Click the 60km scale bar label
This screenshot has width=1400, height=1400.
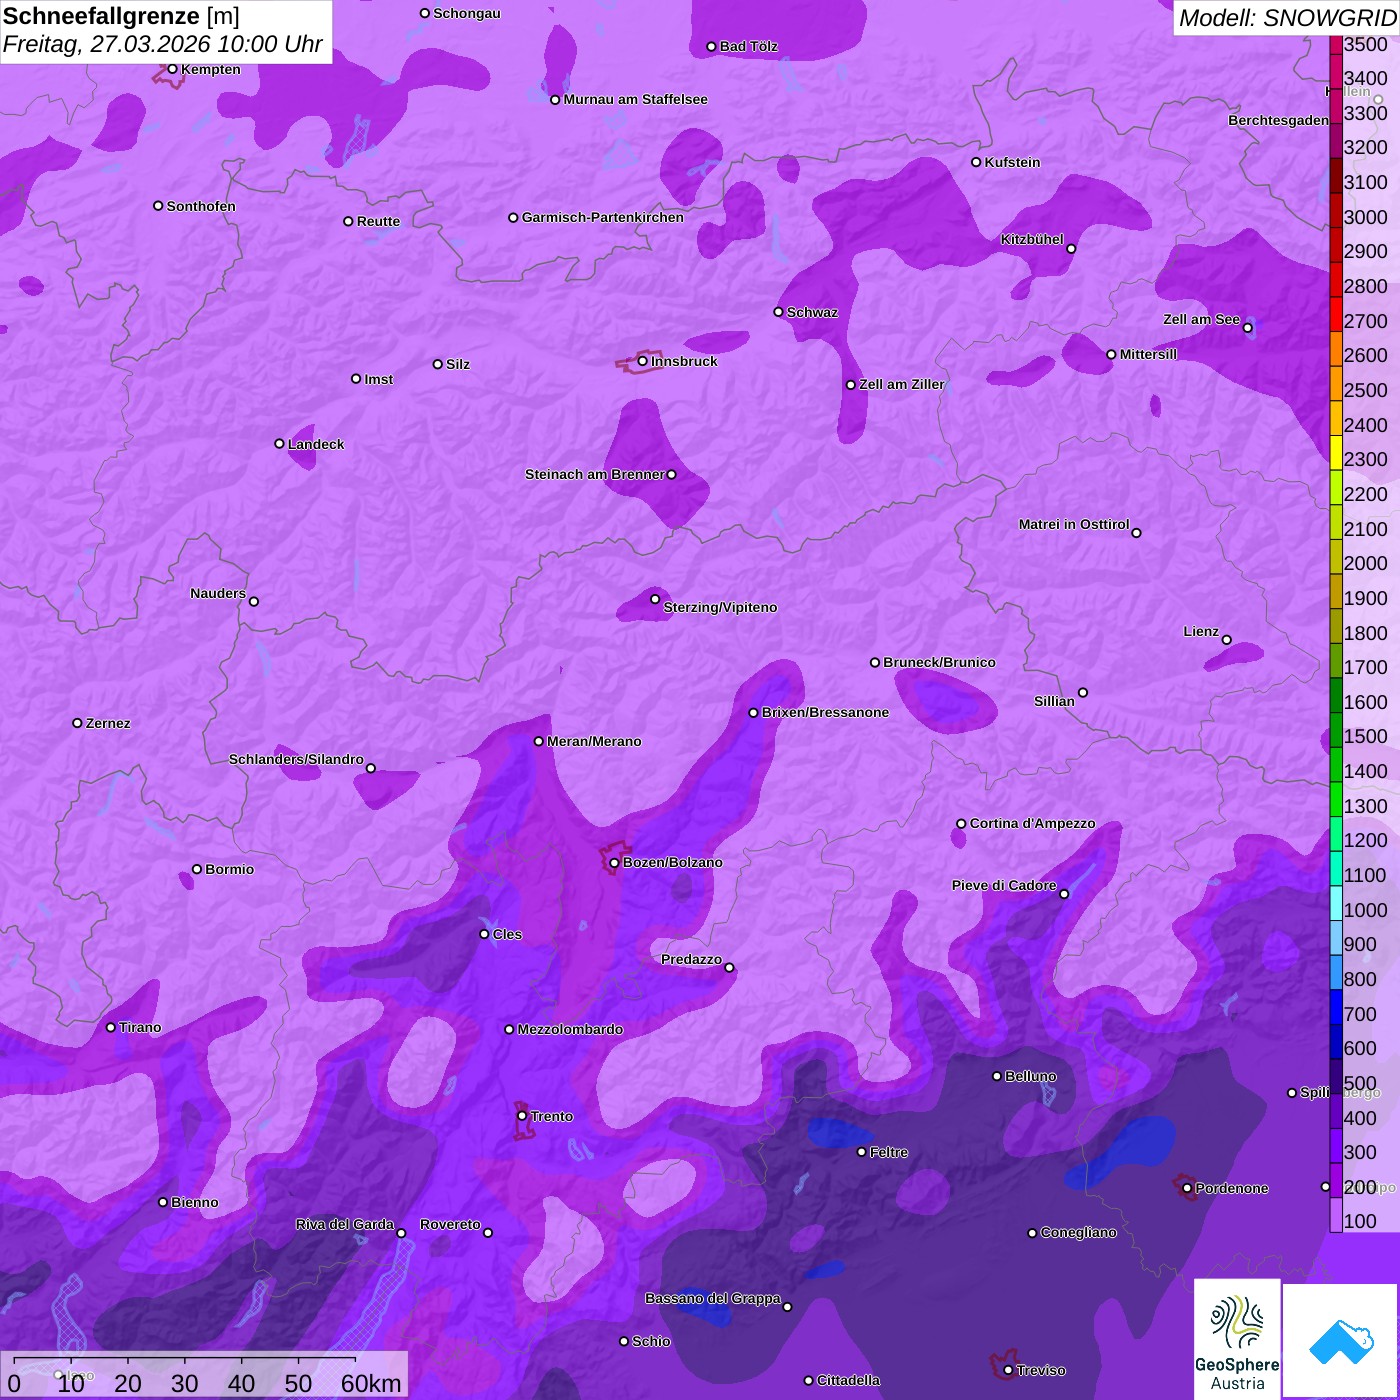371,1383
